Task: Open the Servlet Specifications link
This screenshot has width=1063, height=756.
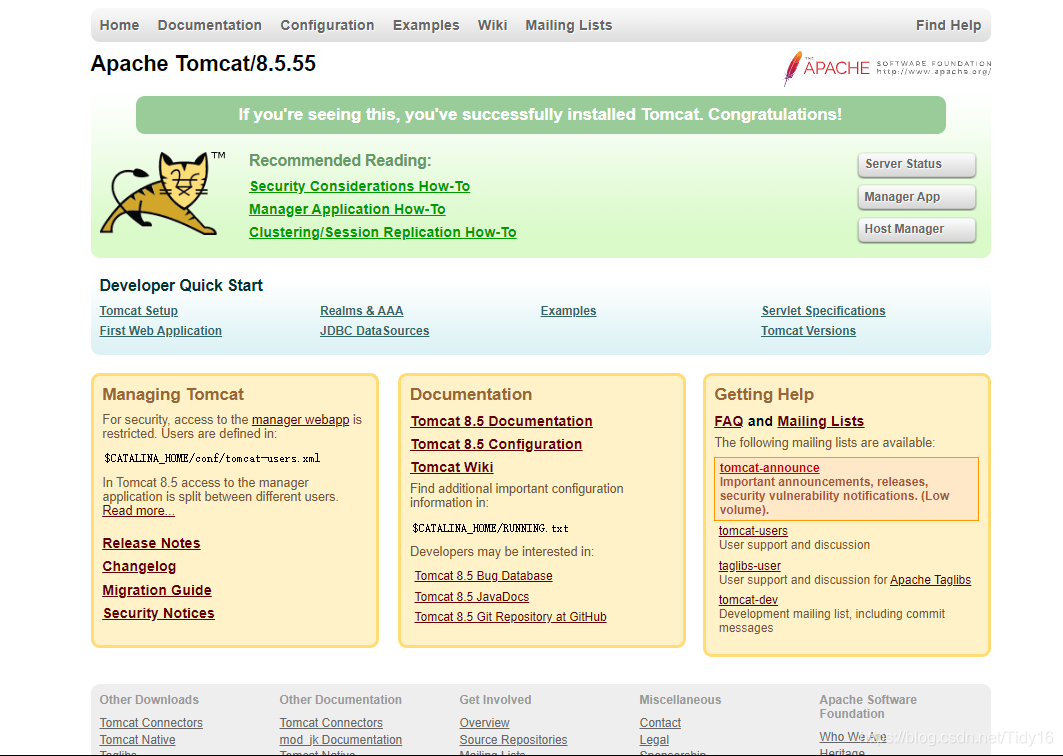Action: point(823,311)
